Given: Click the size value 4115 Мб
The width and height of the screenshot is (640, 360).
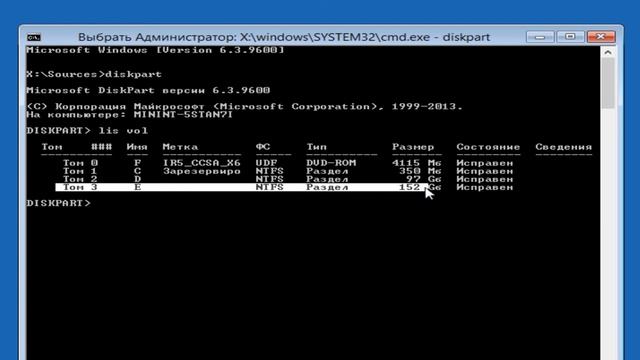Looking at the screenshot, I should pos(417,163).
